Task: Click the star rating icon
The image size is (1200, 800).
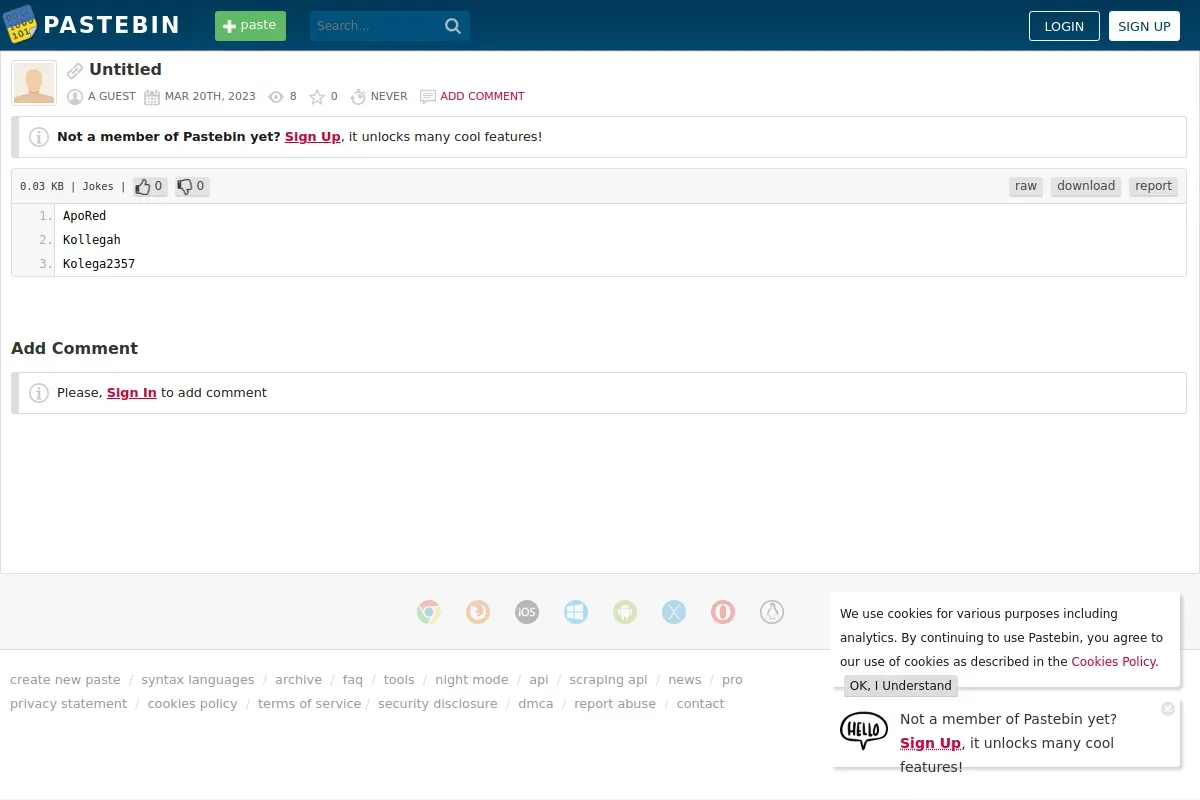Action: [x=317, y=97]
